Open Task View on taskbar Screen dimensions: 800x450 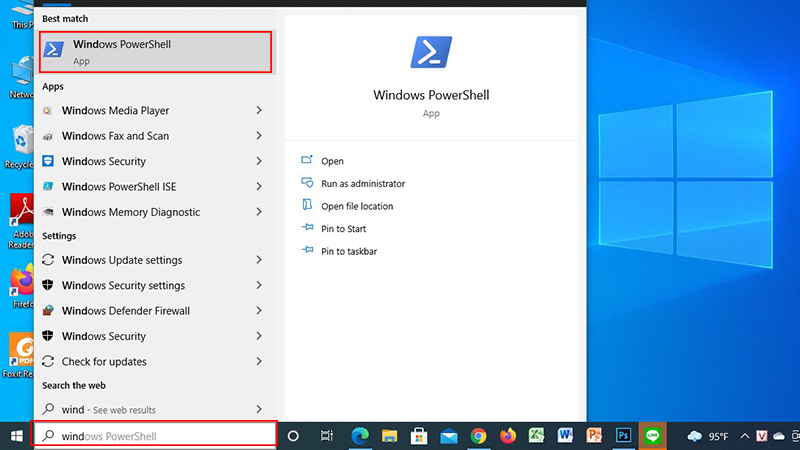point(327,436)
